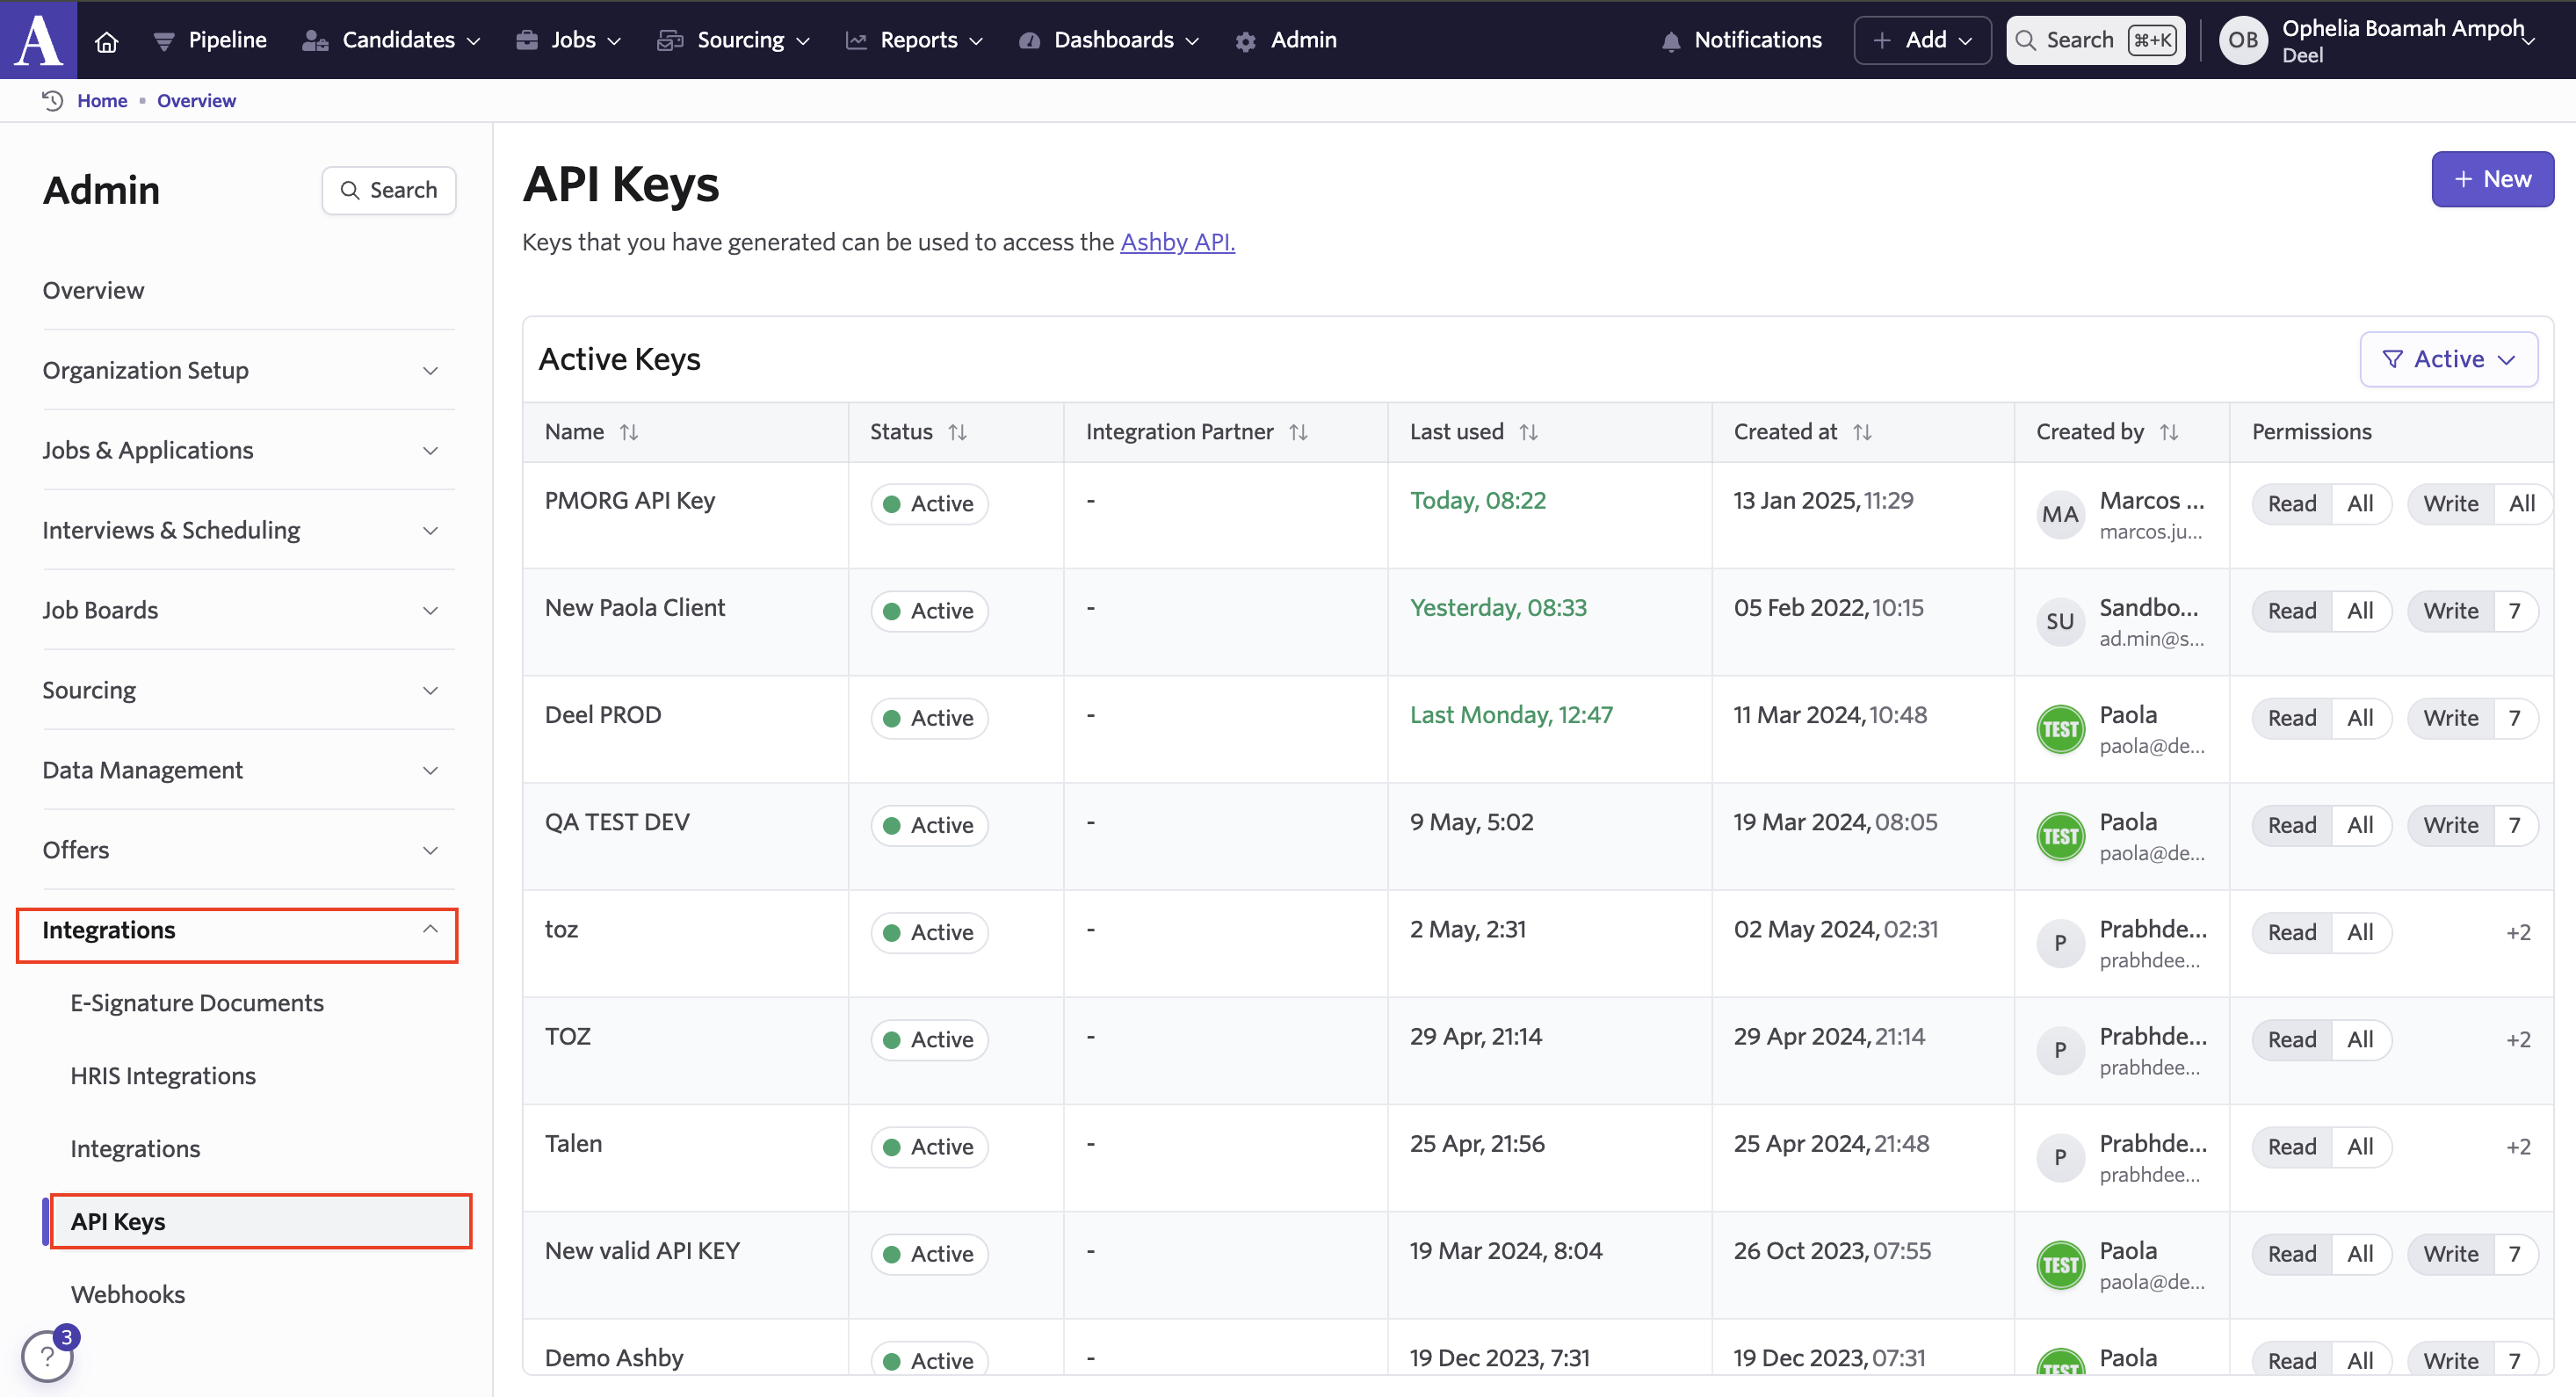Open the help question mark bubble
The height and width of the screenshot is (1397, 2576).
coord(47,1356)
